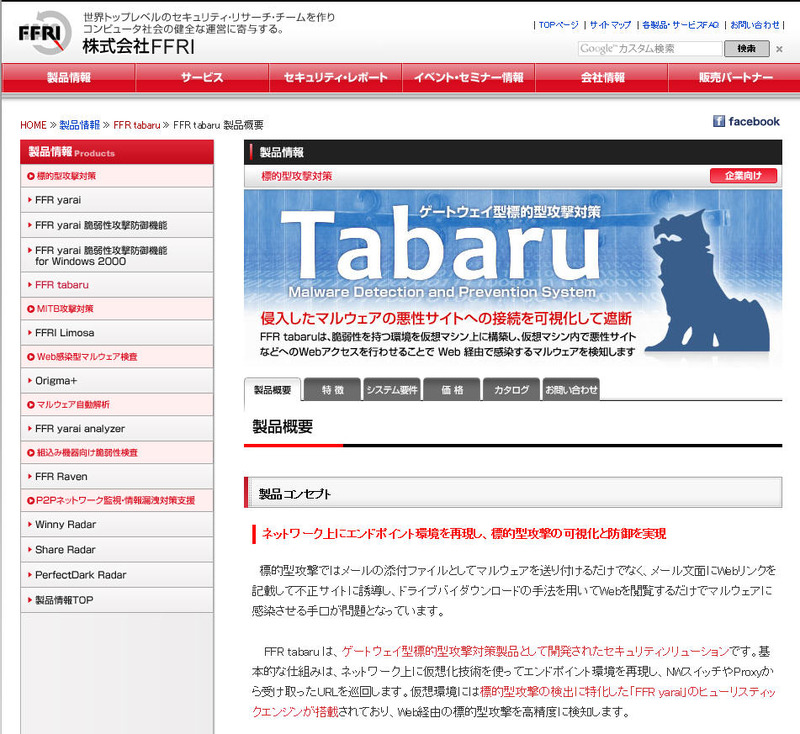Image resolution: width=800 pixels, height=734 pixels.
Task: Focus the Google custom search field
Action: (648, 48)
